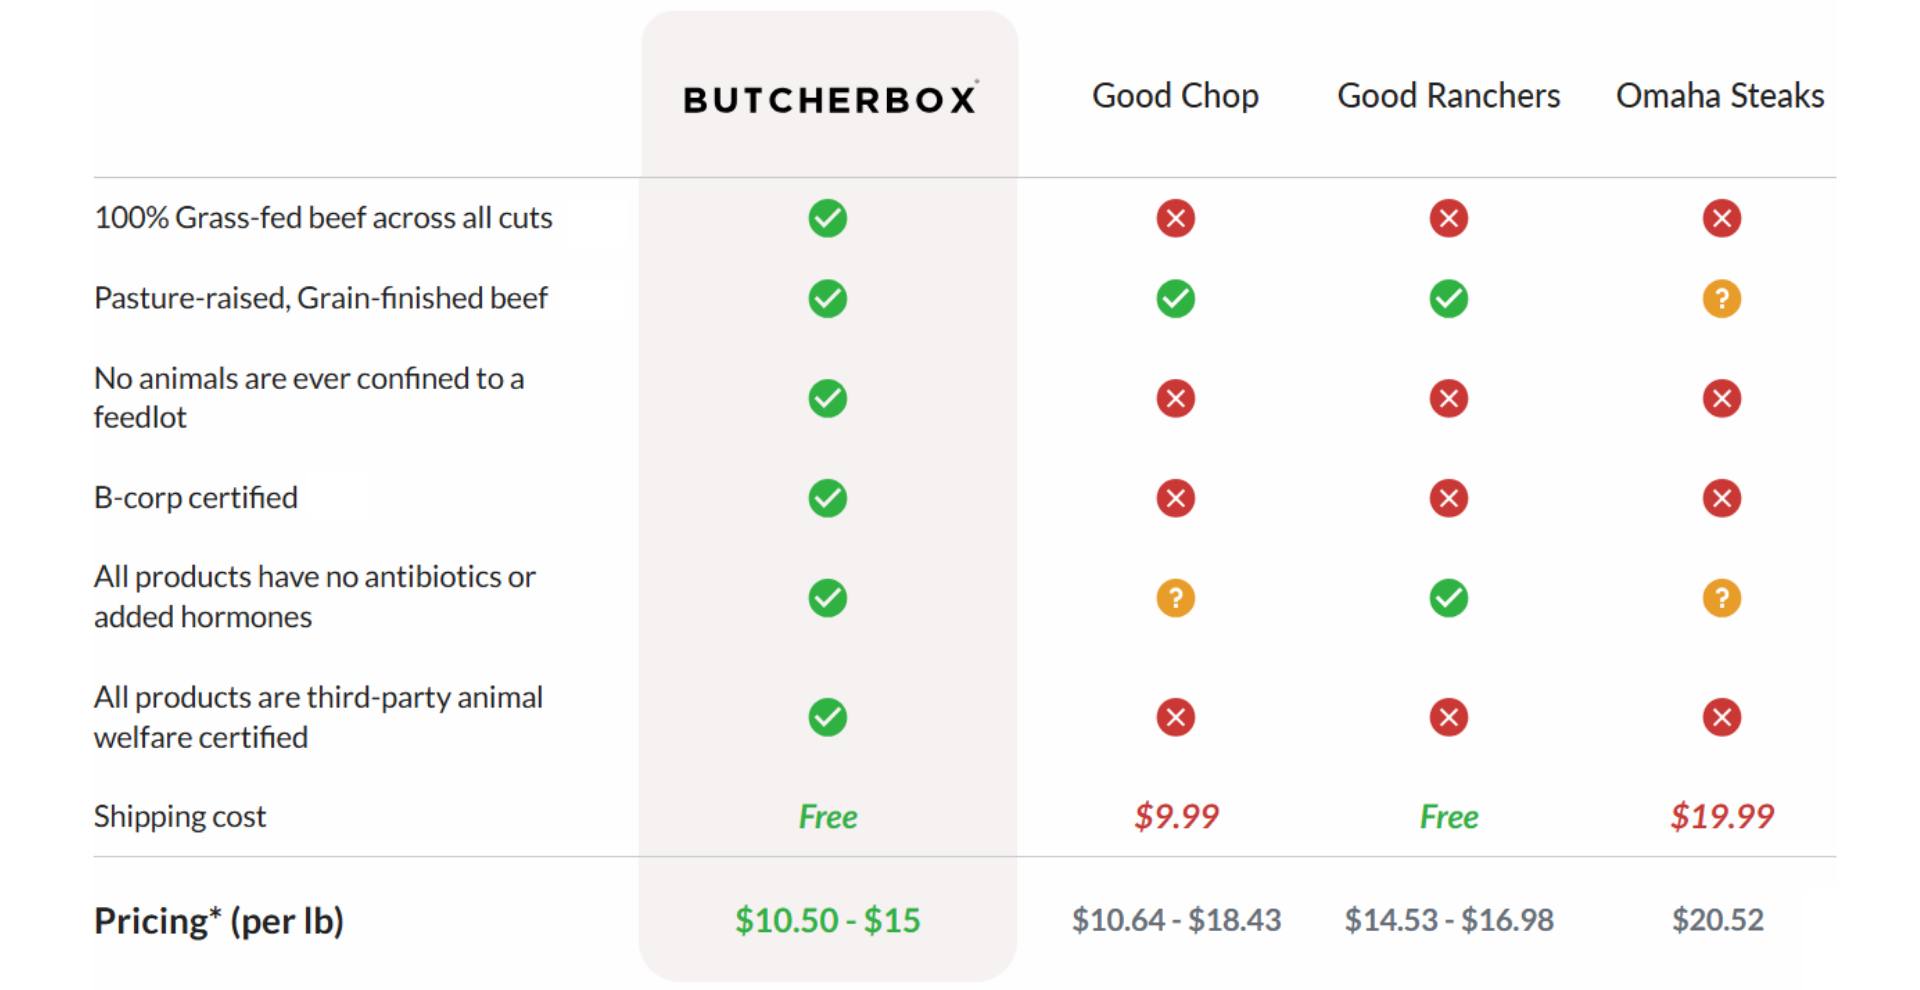Click Good Chop's green check for pasture-raised beef

[1175, 298]
